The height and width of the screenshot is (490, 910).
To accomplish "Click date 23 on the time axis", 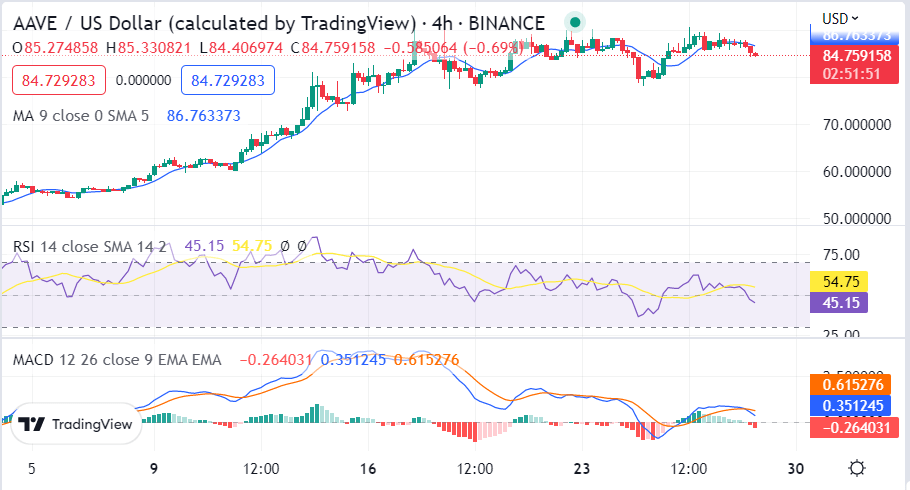I will pyautogui.click(x=582, y=469).
